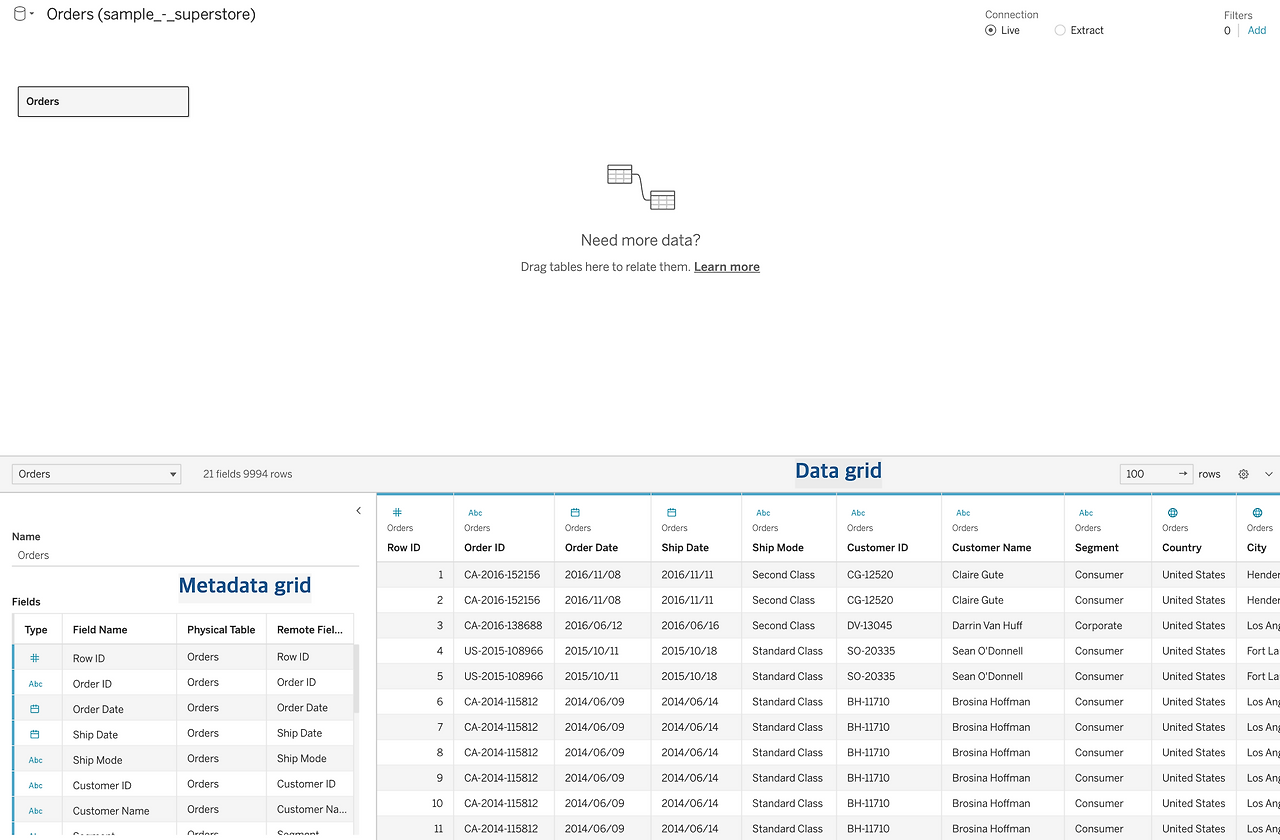Click date type icon above Order Date column
Image resolution: width=1280 pixels, height=840 pixels.
click(575, 512)
